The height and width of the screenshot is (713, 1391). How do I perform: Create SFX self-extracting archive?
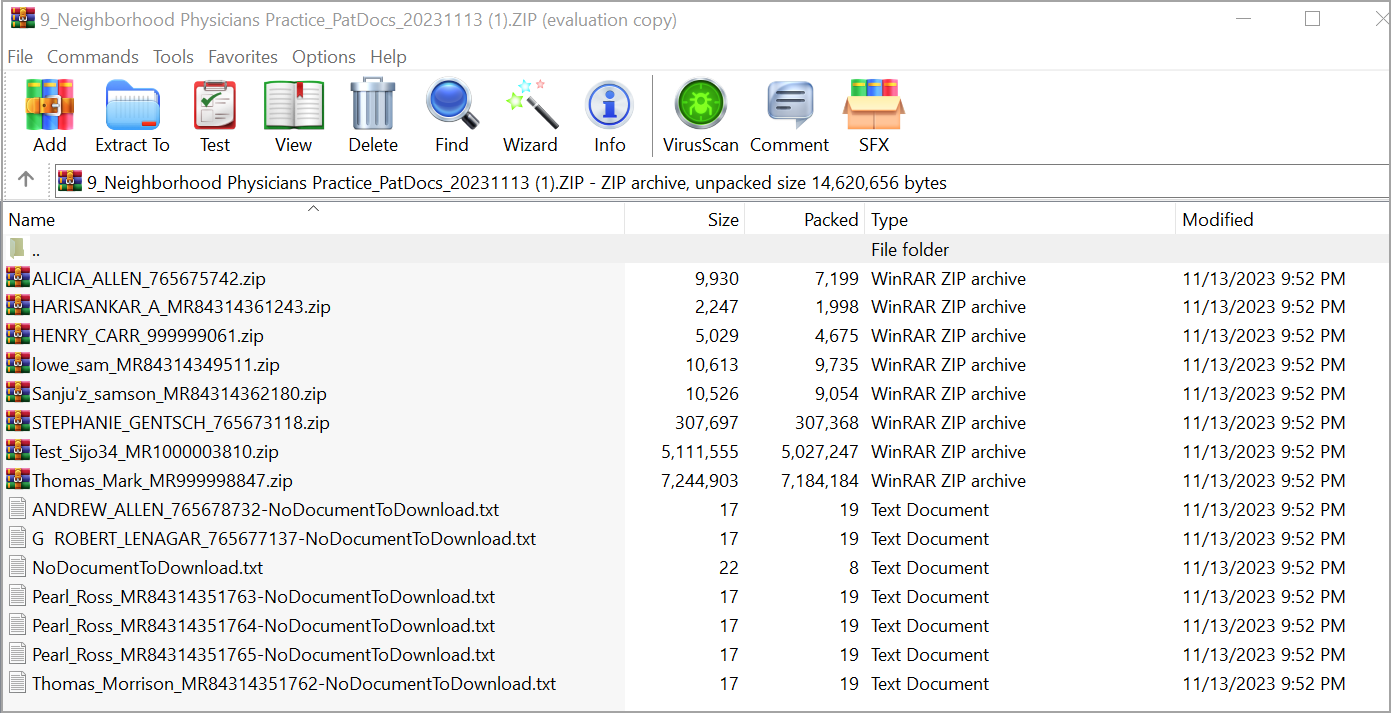[874, 117]
